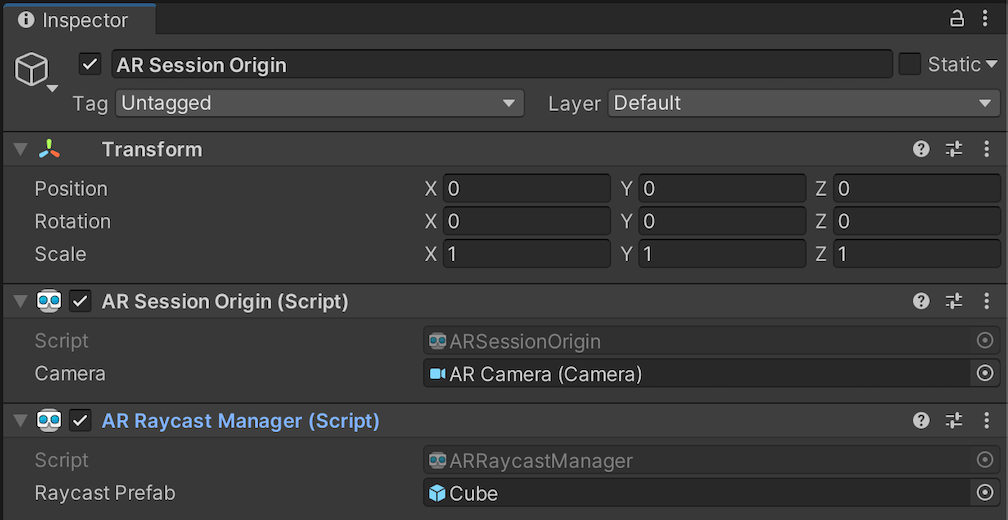
Task: Open AR Raycast Manager preset settings icon
Action: pos(954,421)
